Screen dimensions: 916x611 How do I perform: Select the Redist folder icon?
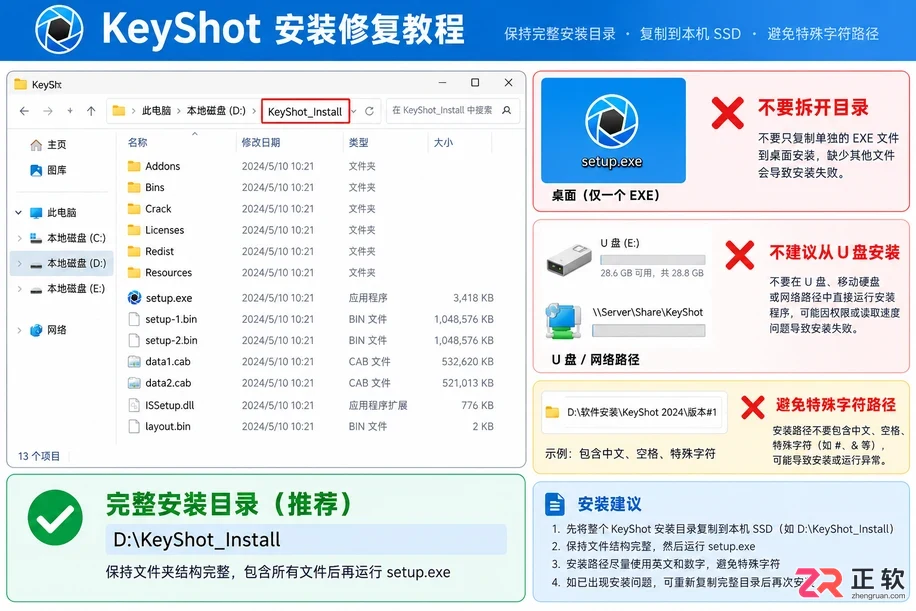134,252
